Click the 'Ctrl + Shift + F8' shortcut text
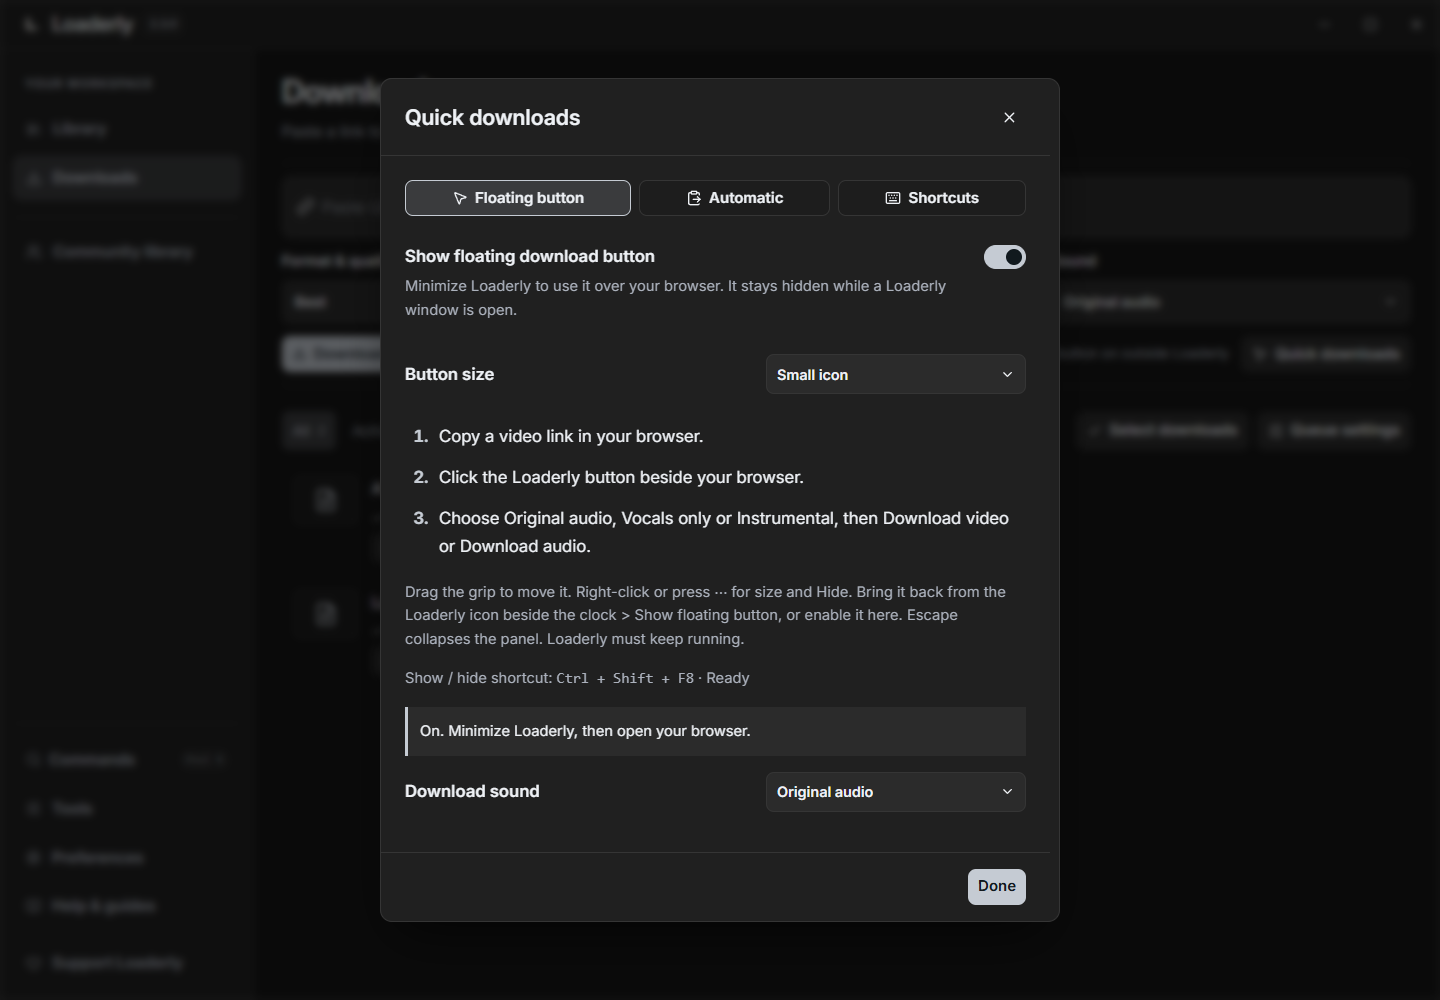 625,678
